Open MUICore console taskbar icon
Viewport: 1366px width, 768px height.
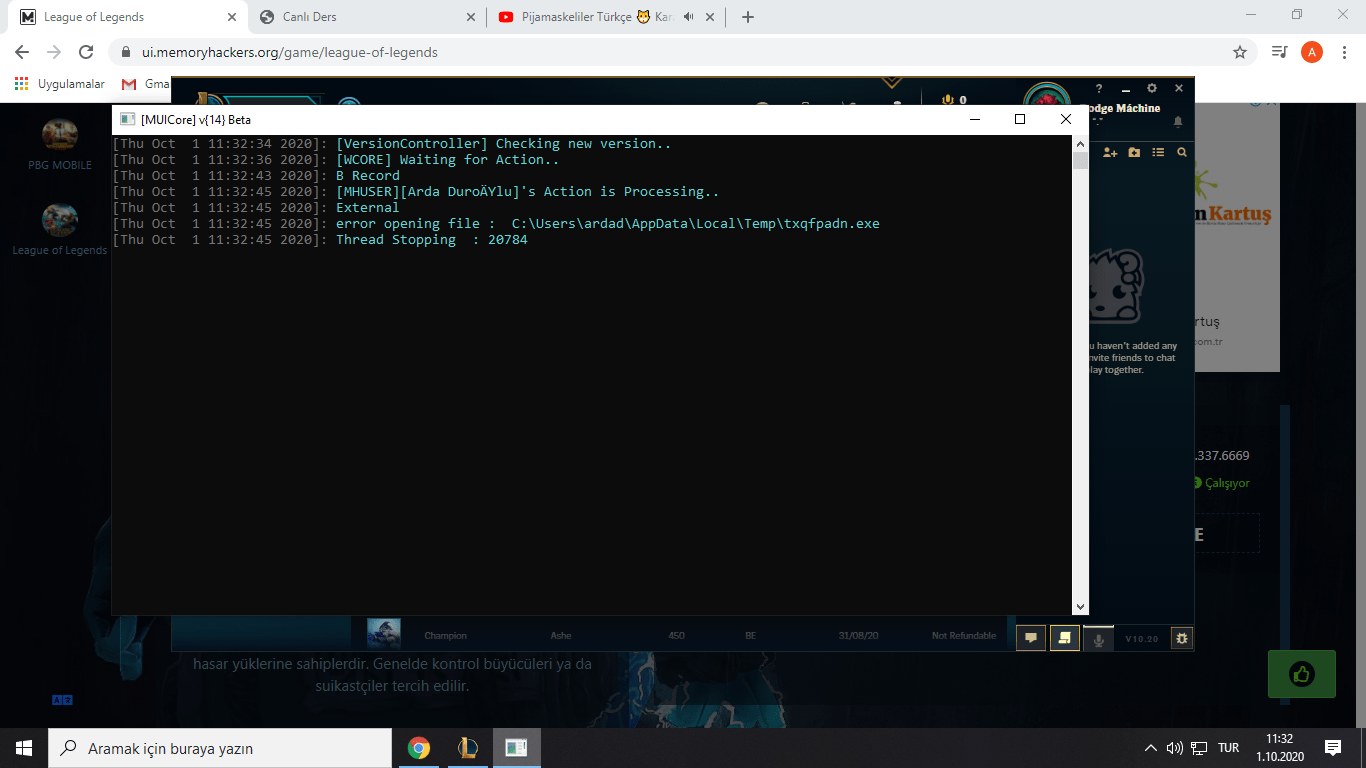(516, 748)
